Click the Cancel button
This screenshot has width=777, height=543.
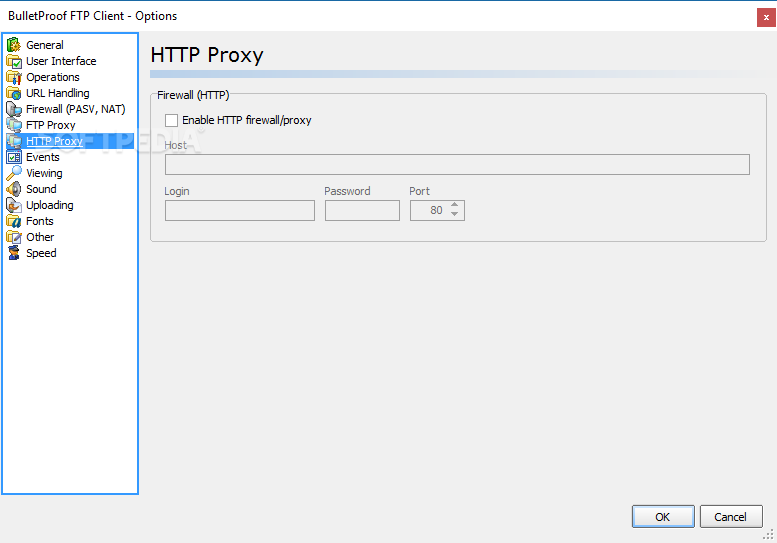pos(731,517)
